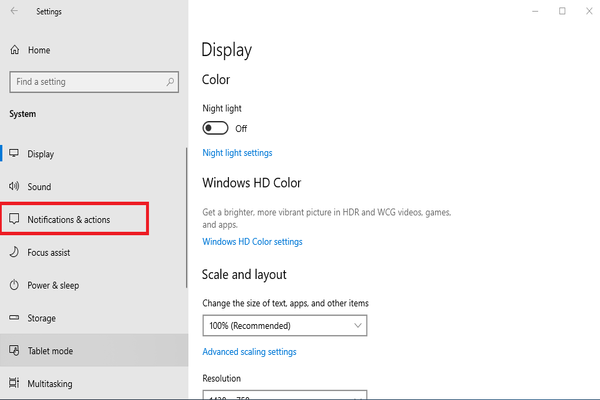Viewport: 600px width, 400px height.
Task: Minimize the Settings window
Action: tap(535, 11)
